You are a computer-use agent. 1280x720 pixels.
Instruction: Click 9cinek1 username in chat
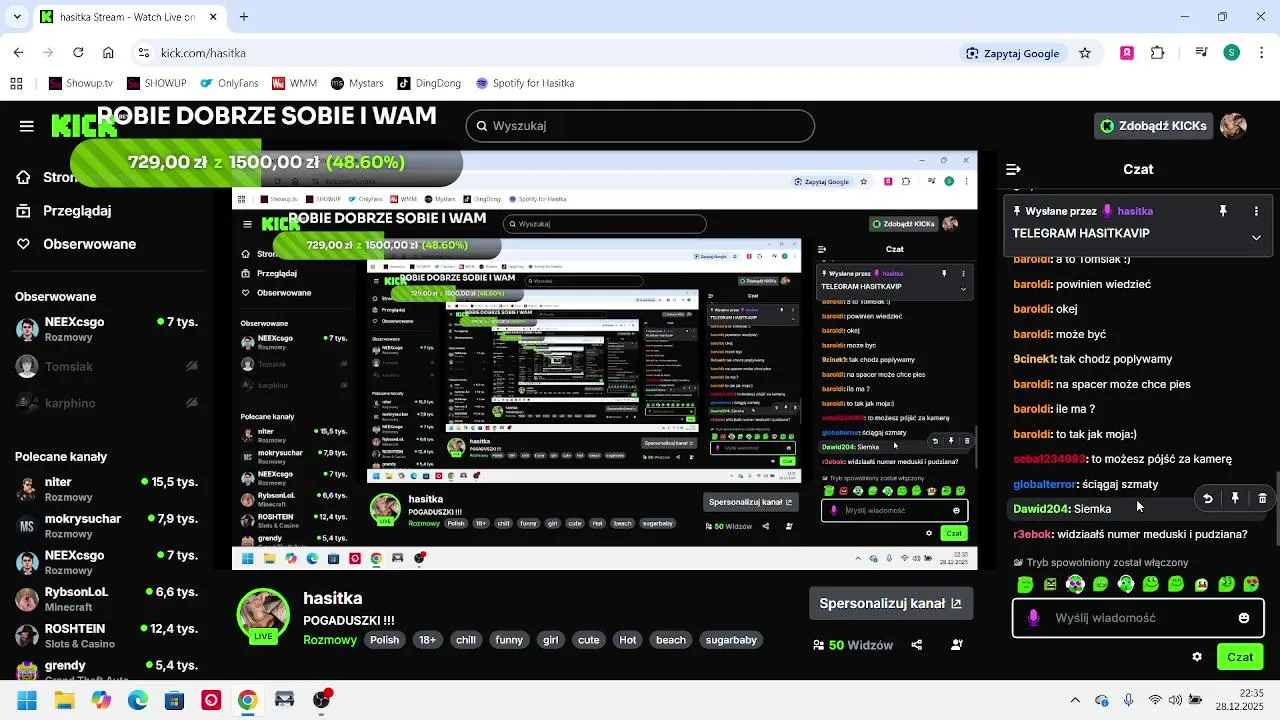1034,359
